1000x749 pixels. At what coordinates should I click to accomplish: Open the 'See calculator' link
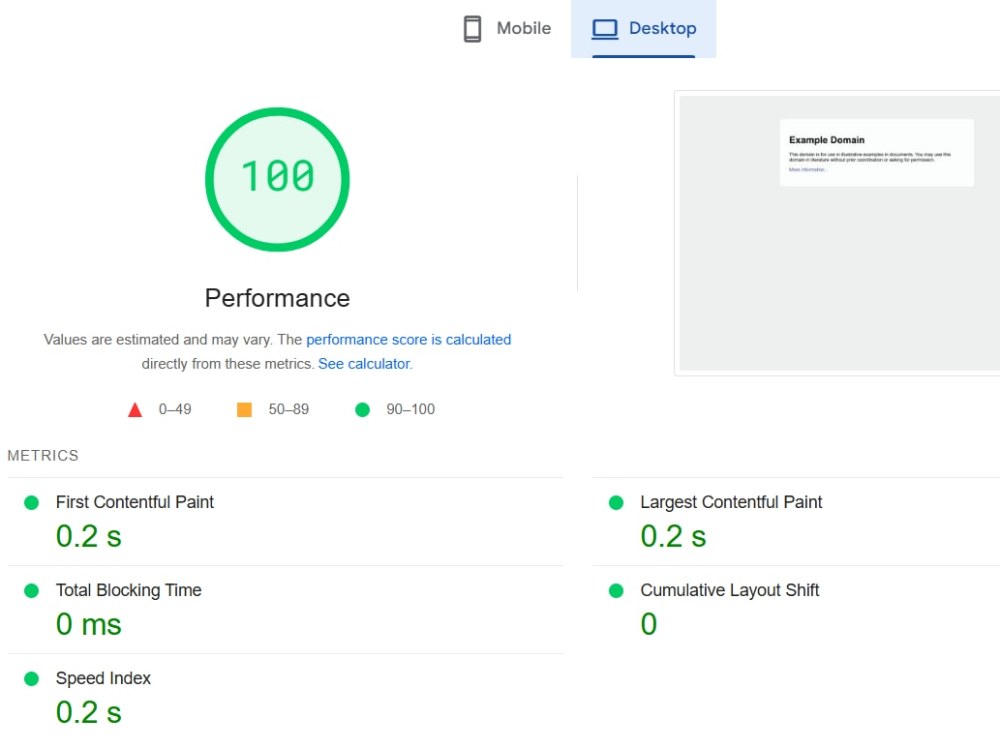(364, 364)
